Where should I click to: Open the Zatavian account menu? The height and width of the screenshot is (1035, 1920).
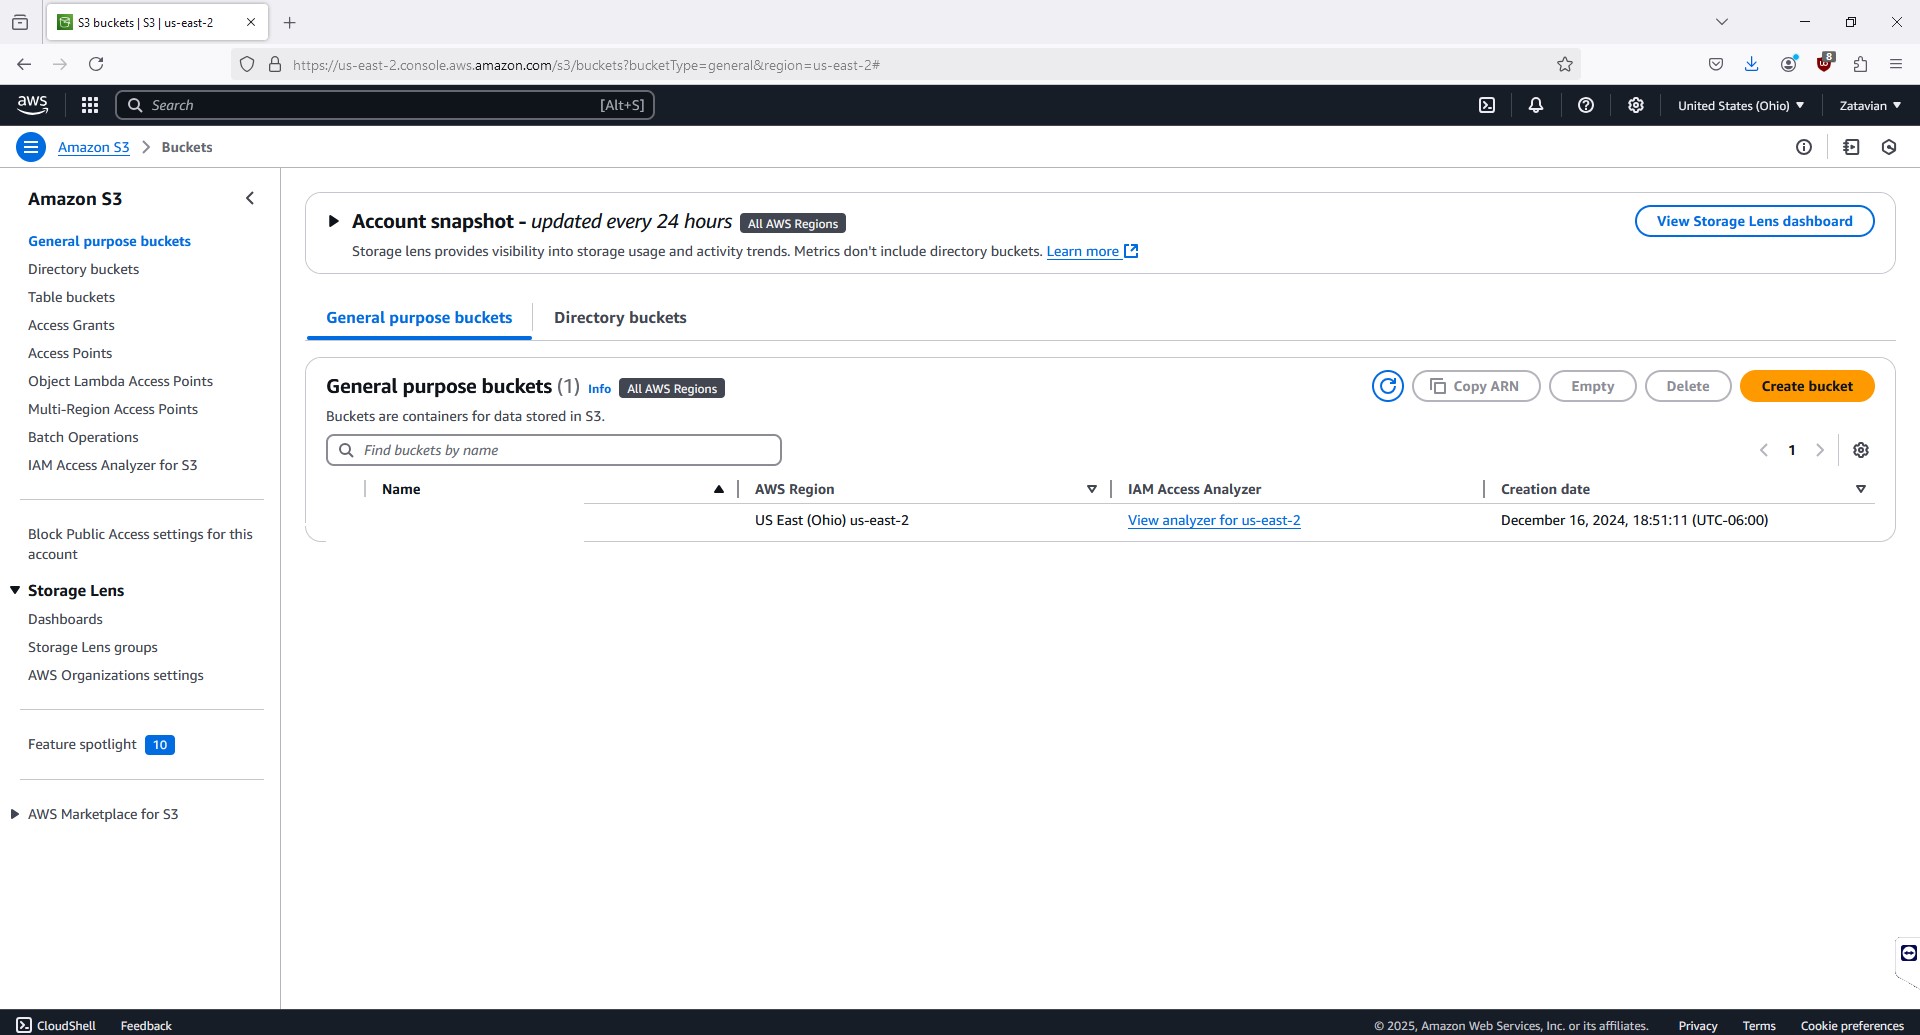coord(1870,105)
